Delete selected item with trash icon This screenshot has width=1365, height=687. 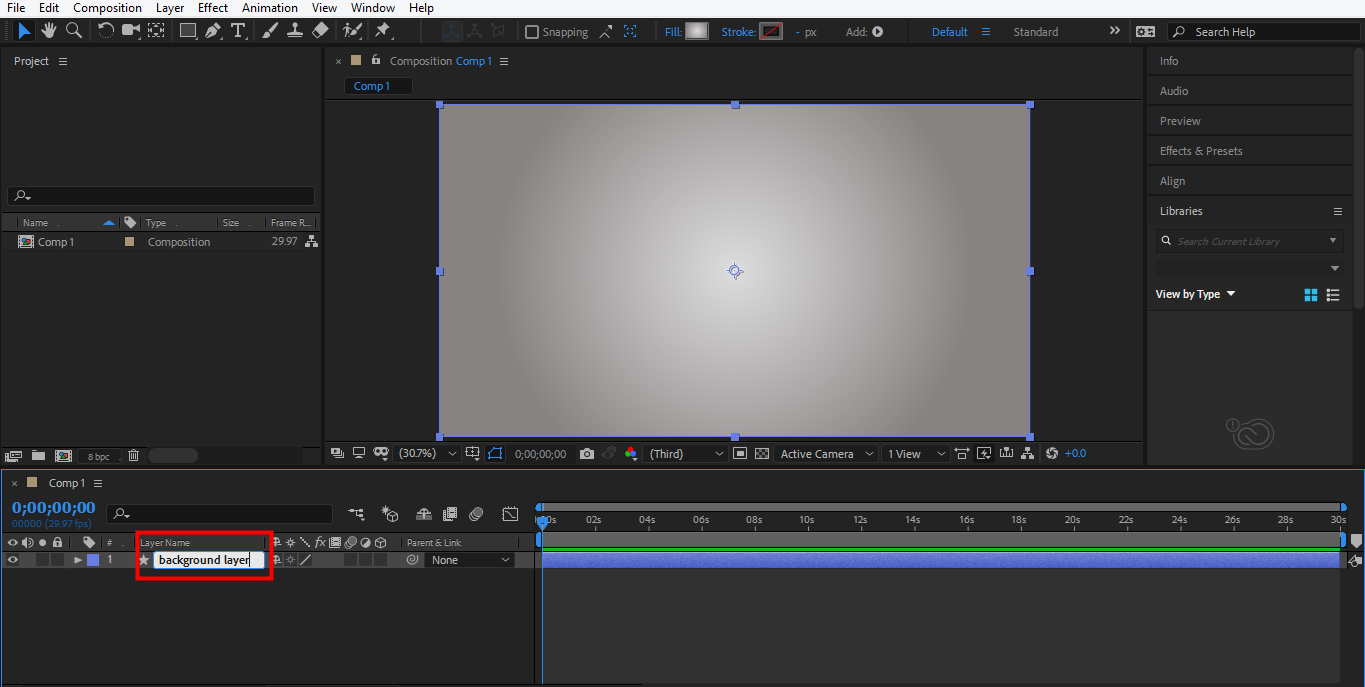coord(133,456)
